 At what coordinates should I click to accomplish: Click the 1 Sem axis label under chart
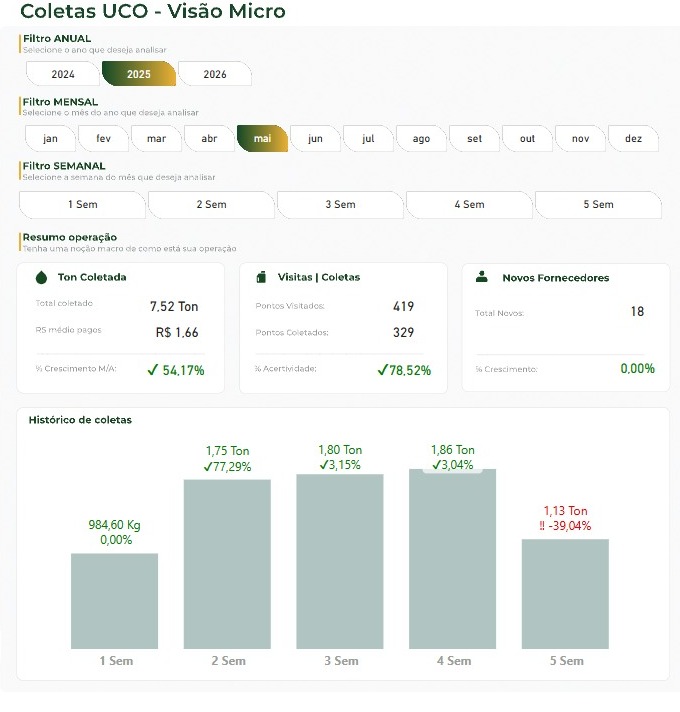click(x=116, y=661)
